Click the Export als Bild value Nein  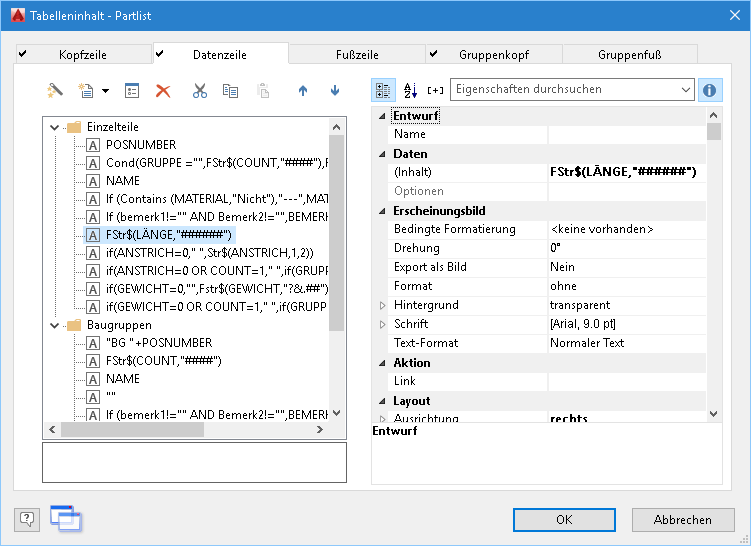[x=627, y=267]
